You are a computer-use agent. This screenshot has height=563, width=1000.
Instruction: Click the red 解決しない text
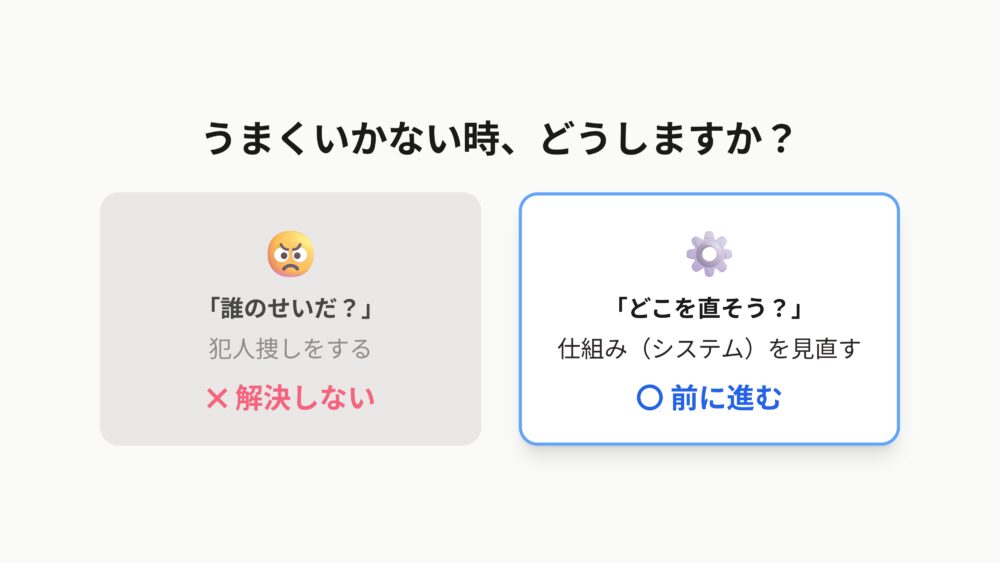point(305,399)
